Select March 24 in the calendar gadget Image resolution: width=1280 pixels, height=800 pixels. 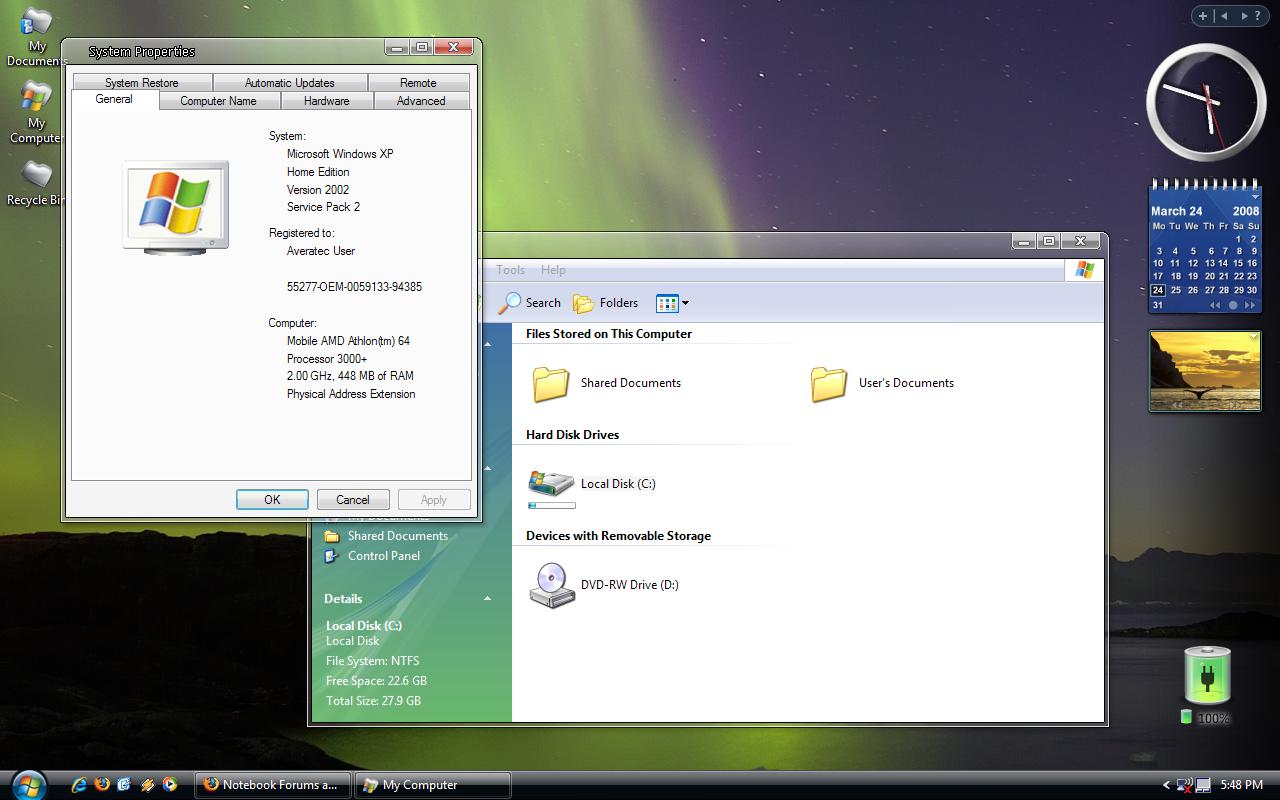tap(1158, 290)
